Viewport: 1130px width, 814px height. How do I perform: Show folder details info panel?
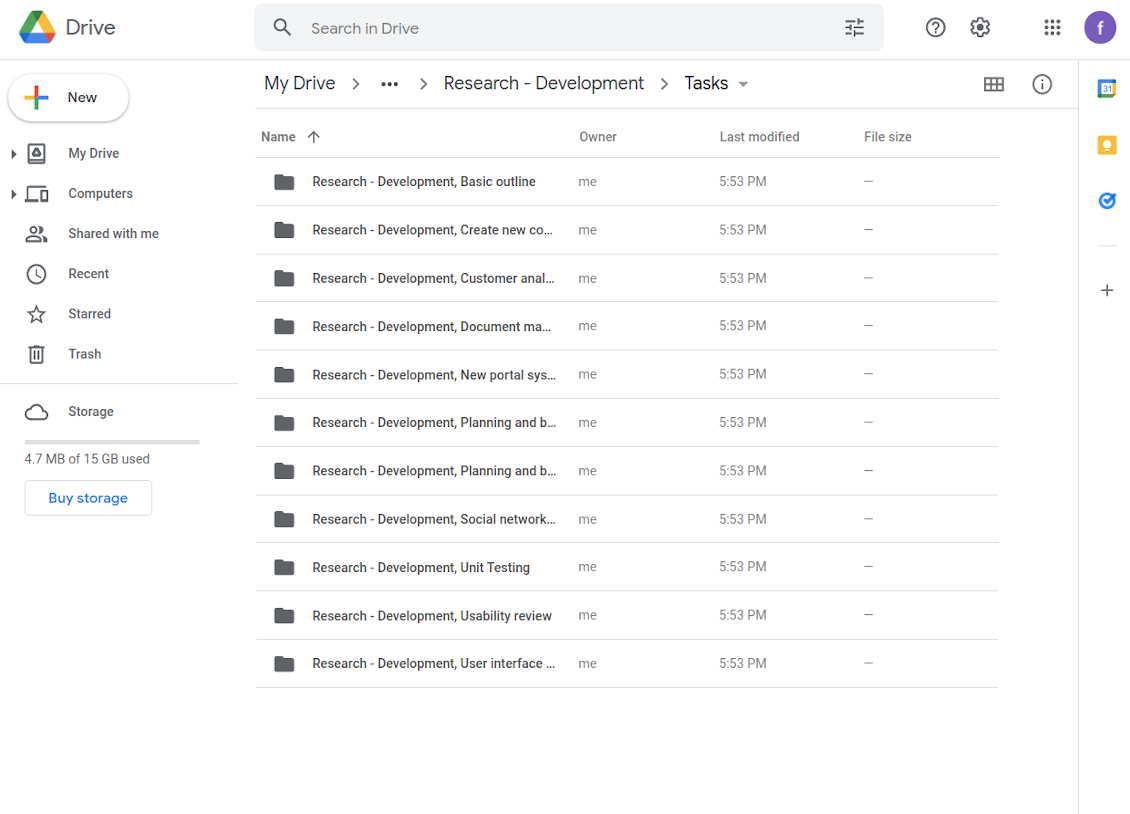[x=1042, y=84]
